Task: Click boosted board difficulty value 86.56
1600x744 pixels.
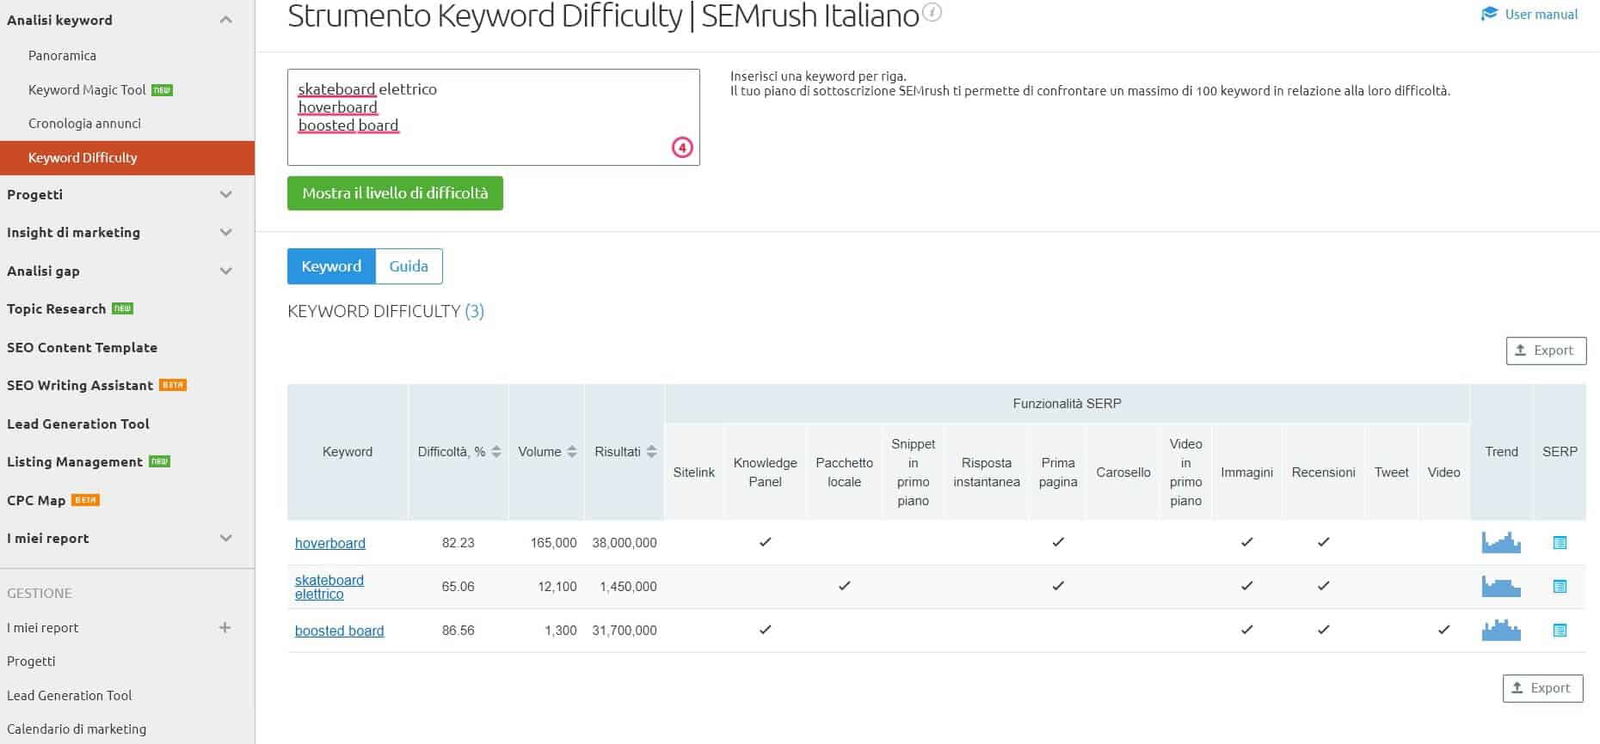Action: tap(458, 631)
